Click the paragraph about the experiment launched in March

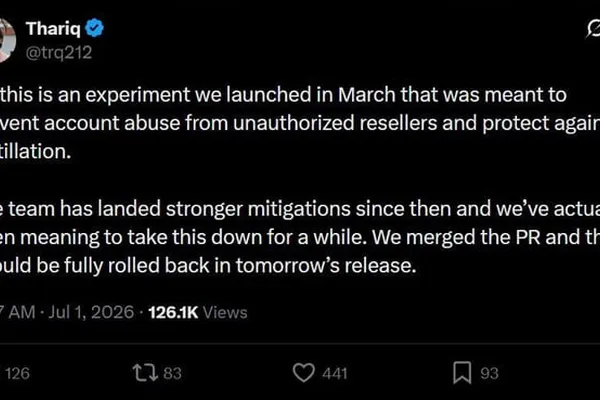pos(300,123)
